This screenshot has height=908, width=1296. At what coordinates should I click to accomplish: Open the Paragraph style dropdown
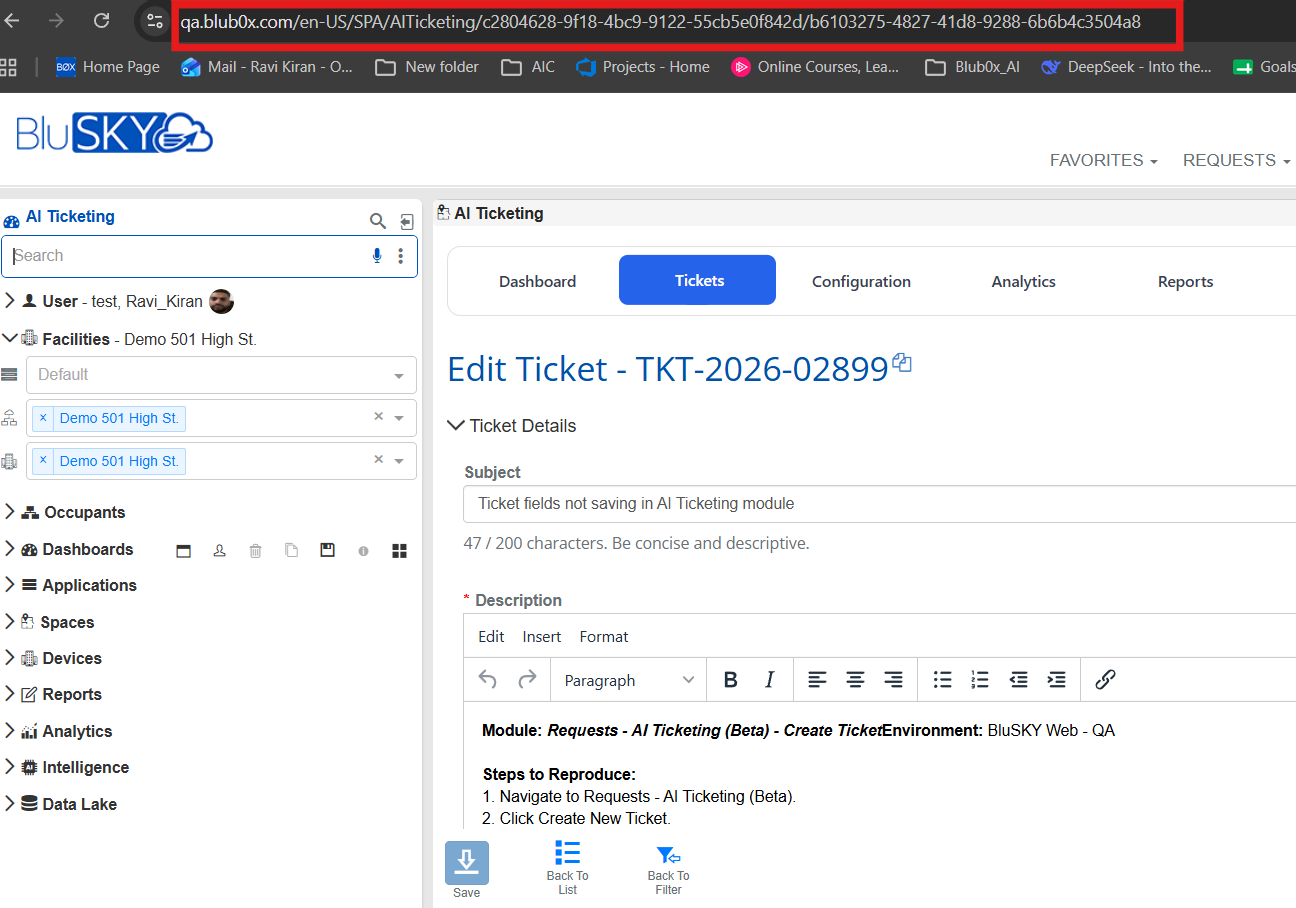pos(628,680)
